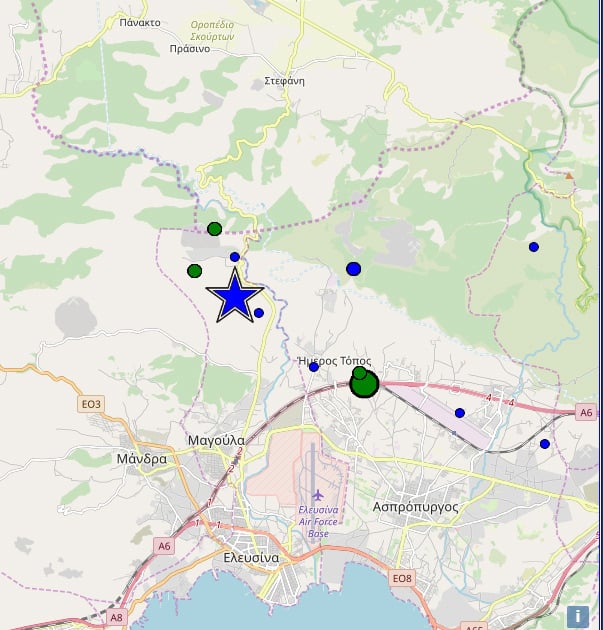
Task: Select the blue dot left of Ήμερος Τόπος markers
Action: (313, 367)
